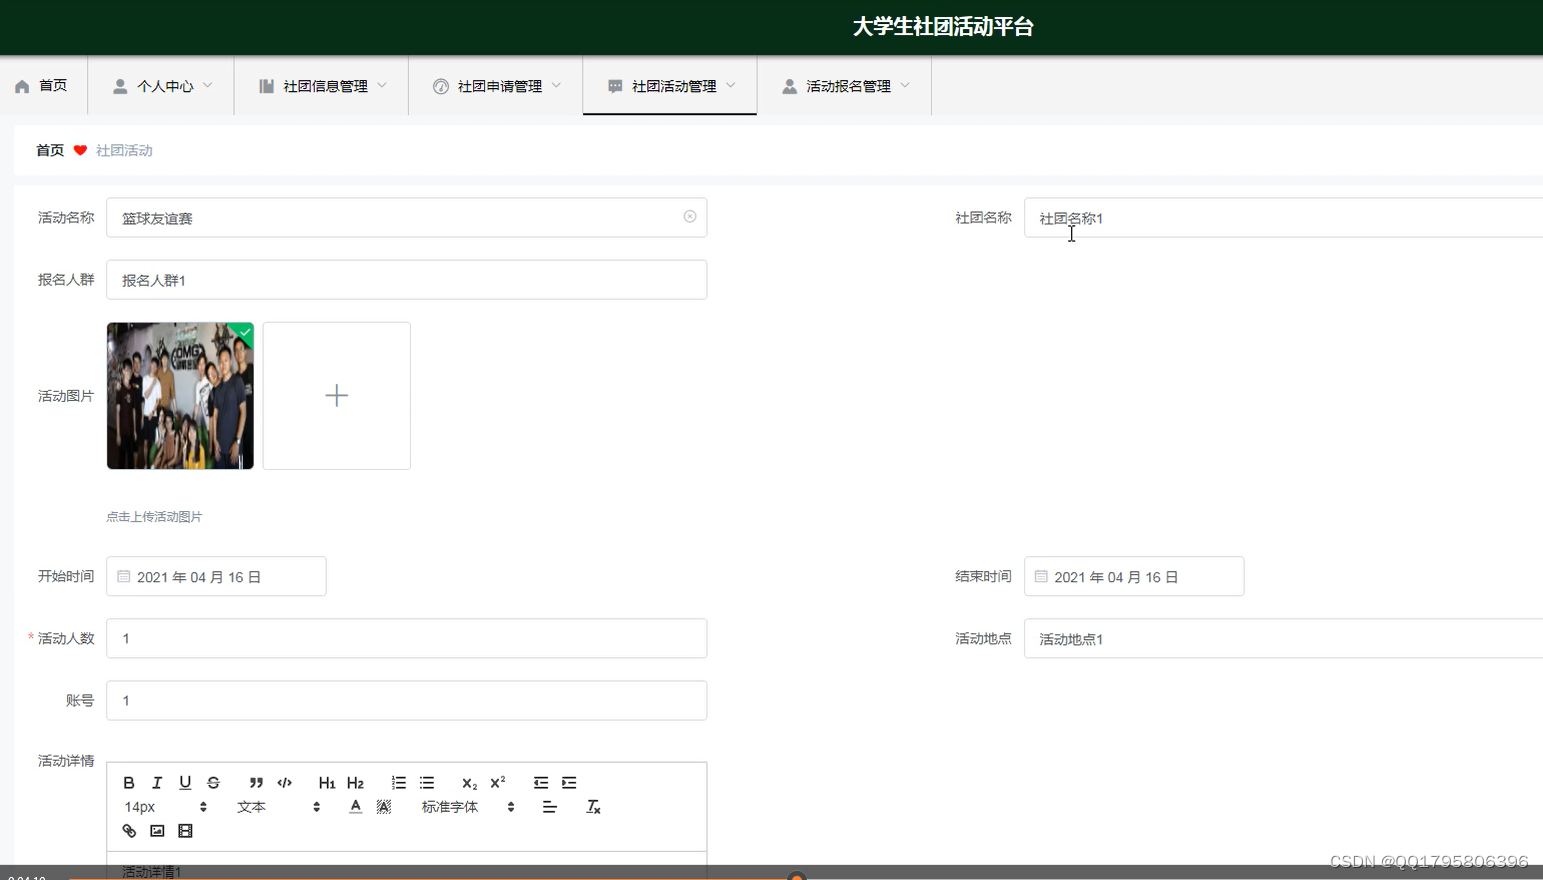Select the uploaded group photo thumbnail
The image size is (1543, 880).
tap(180, 396)
